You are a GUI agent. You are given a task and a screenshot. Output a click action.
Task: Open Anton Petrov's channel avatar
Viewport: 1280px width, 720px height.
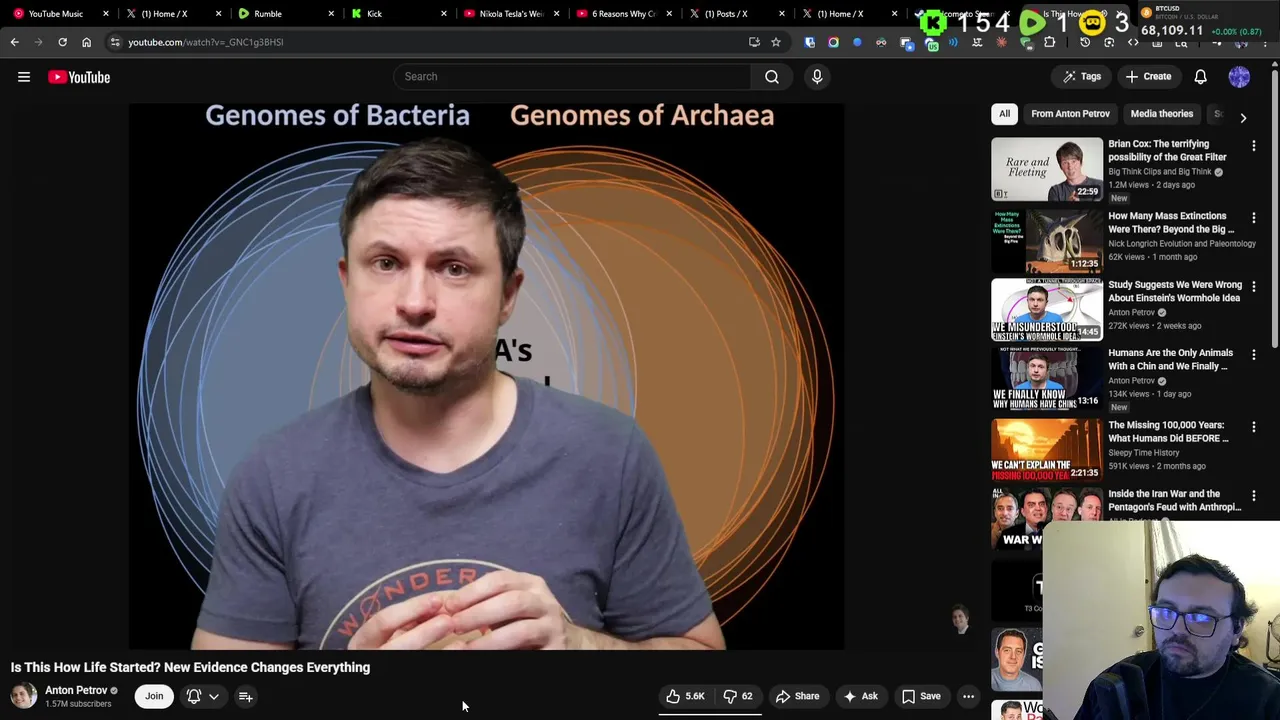[23, 696]
